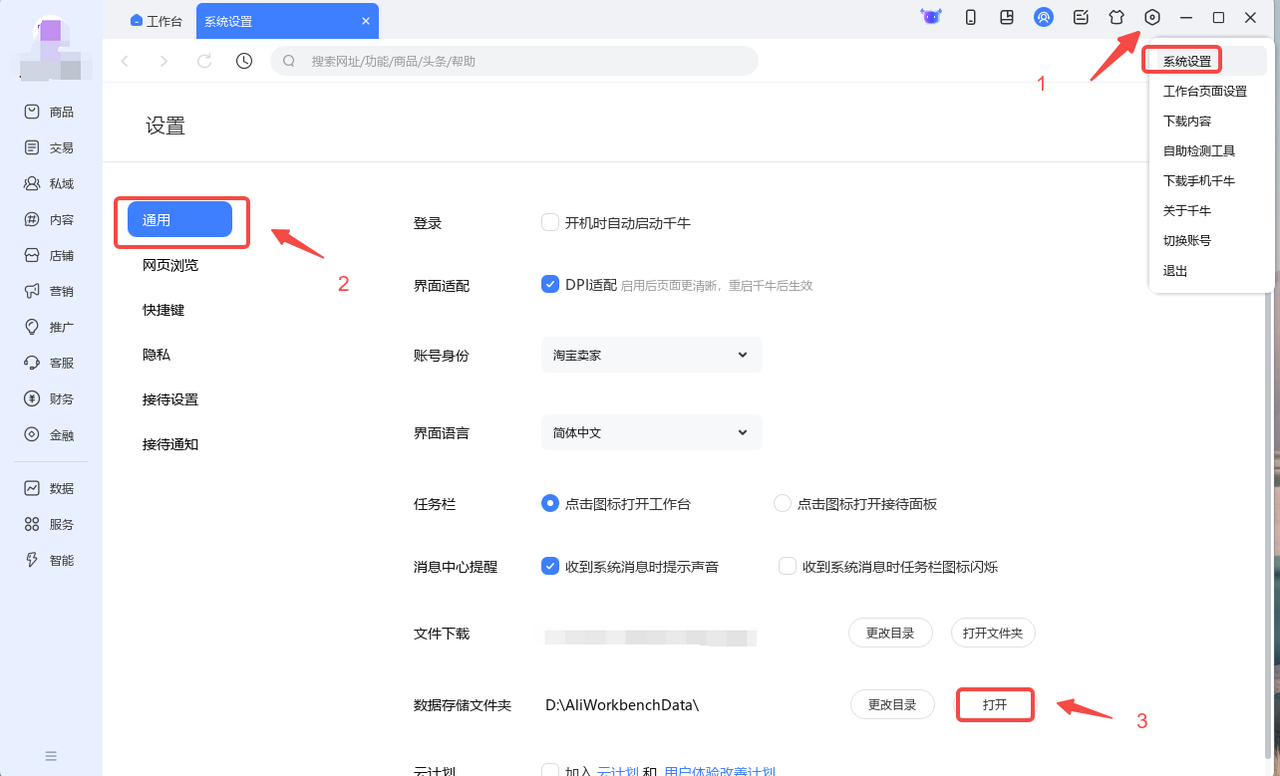The height and width of the screenshot is (776, 1280).
Task: Select 退出 in the dropdown menu
Action: point(1175,271)
